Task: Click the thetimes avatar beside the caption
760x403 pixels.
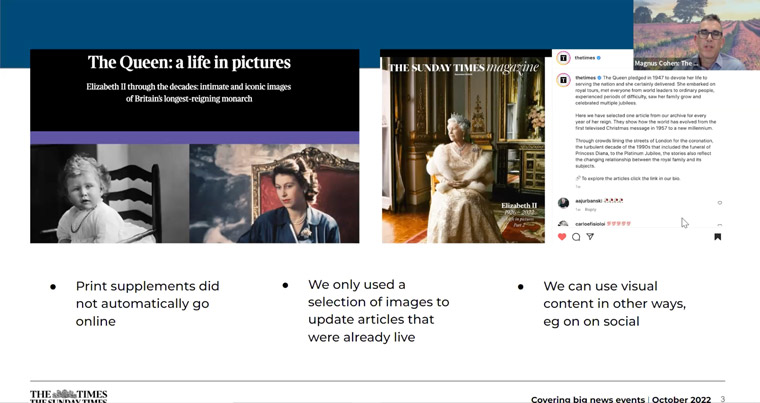Action: (563, 79)
